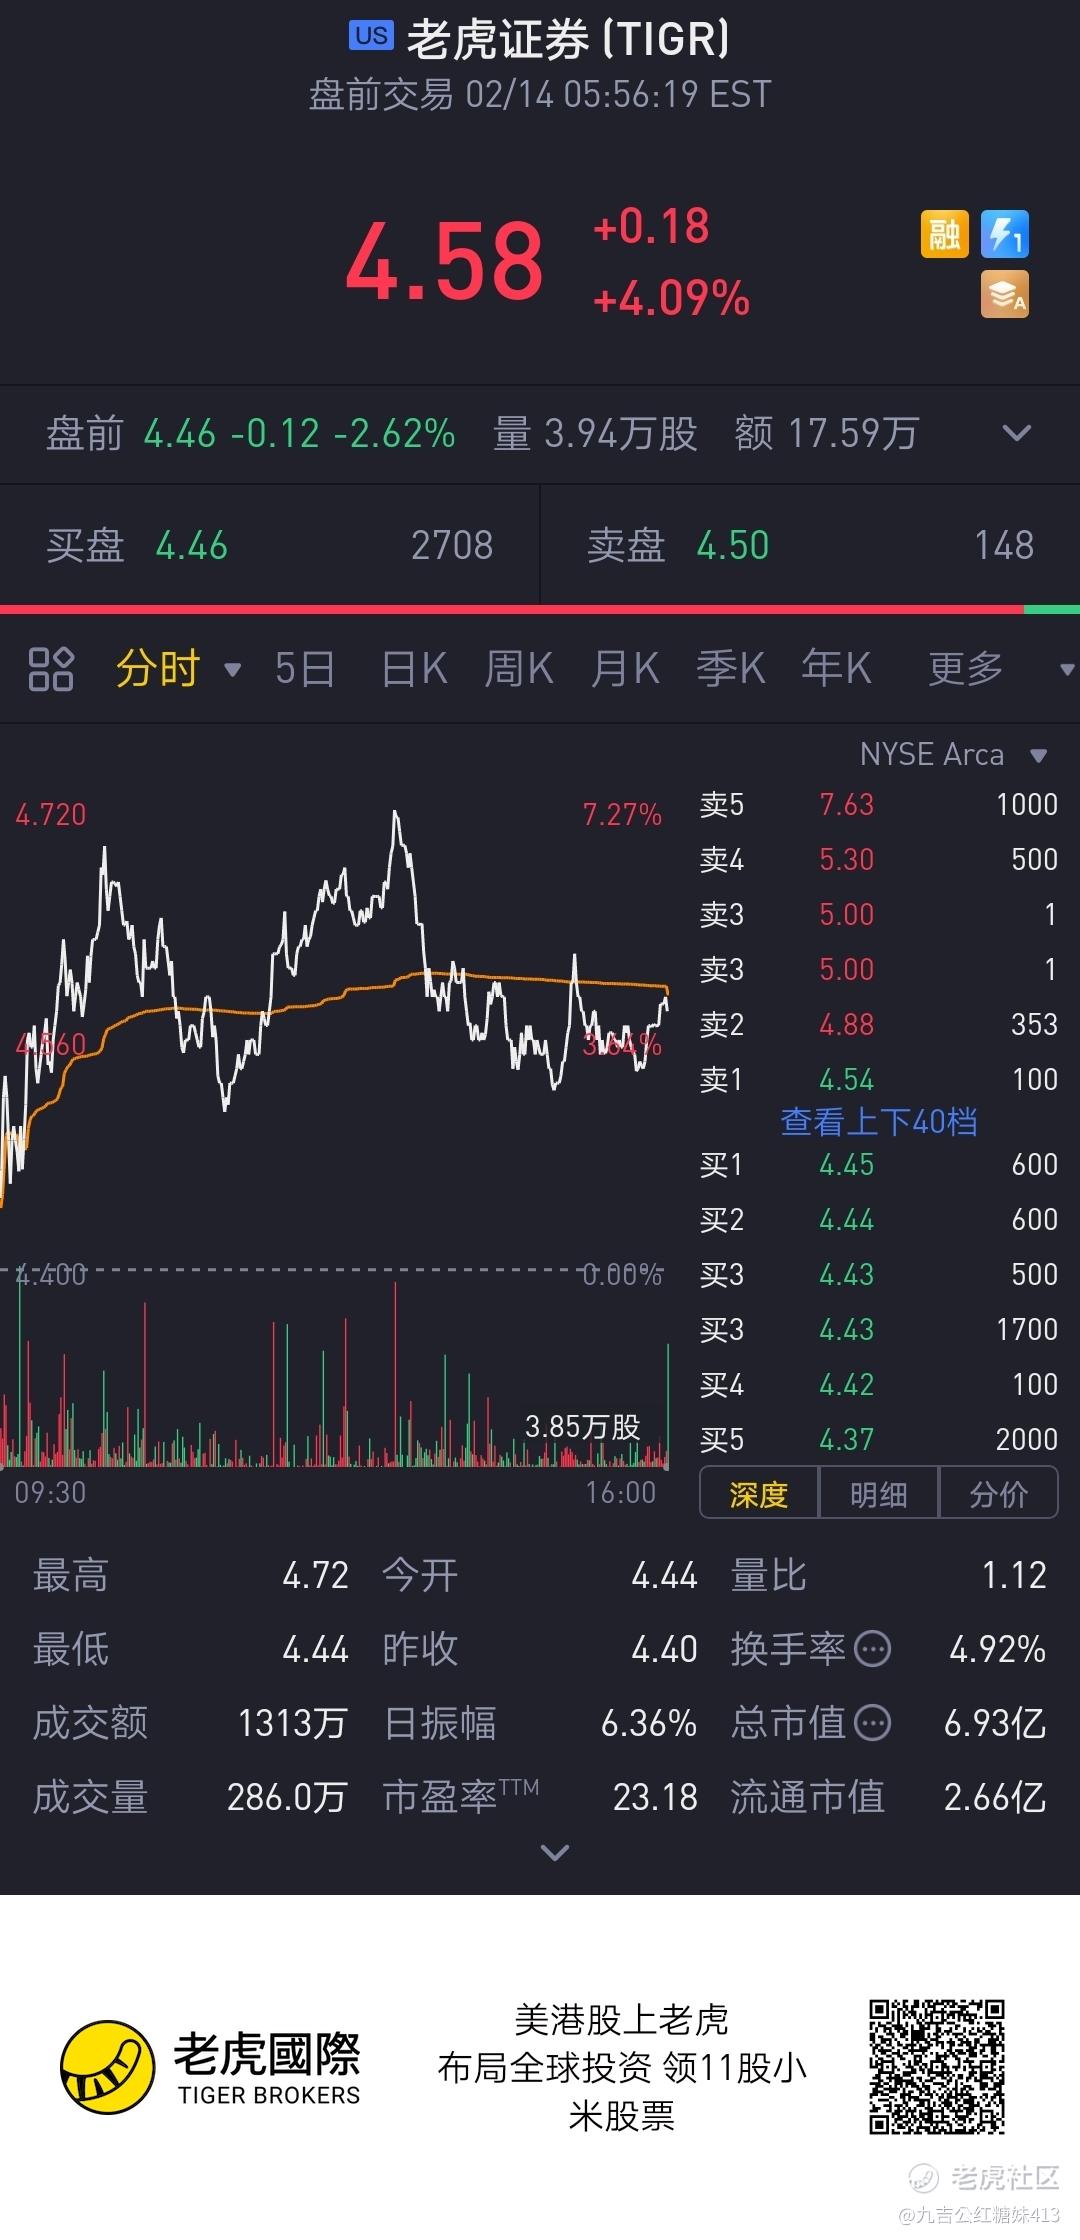Tap the 流通市值 2.66亿 statistic

pos(889,1798)
